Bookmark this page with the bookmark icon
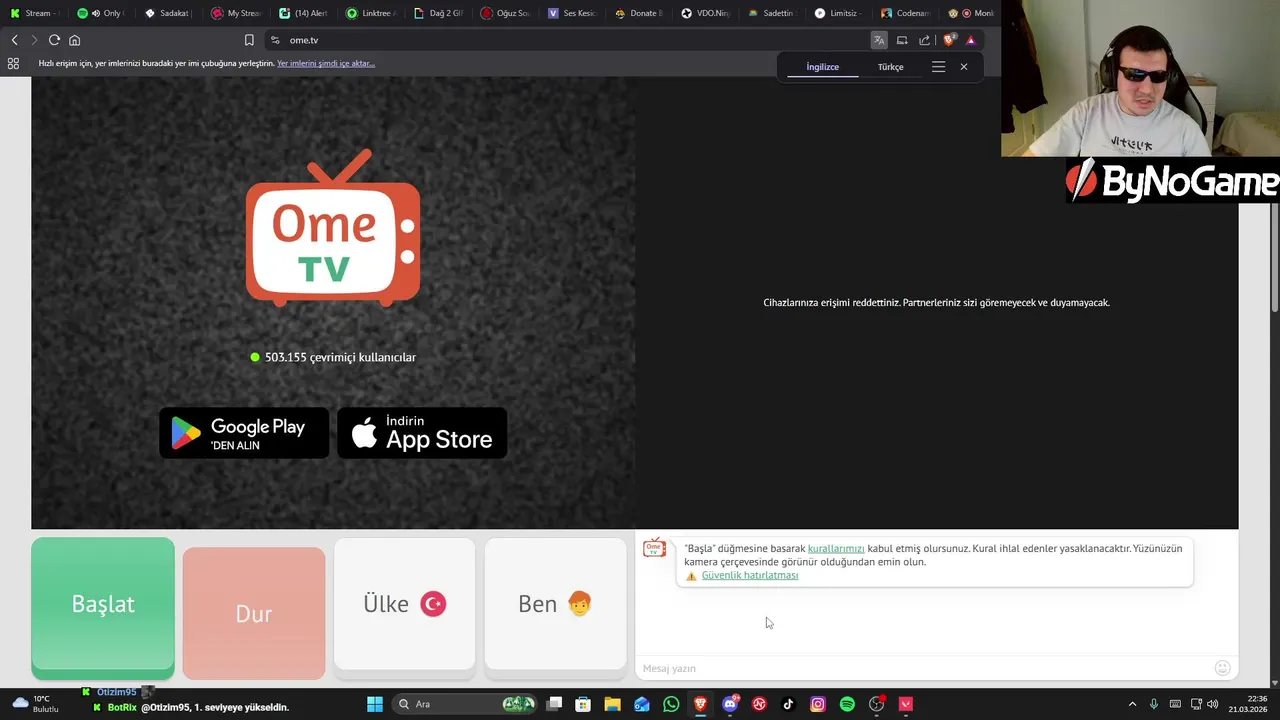Viewport: 1280px width, 720px height. (249, 40)
